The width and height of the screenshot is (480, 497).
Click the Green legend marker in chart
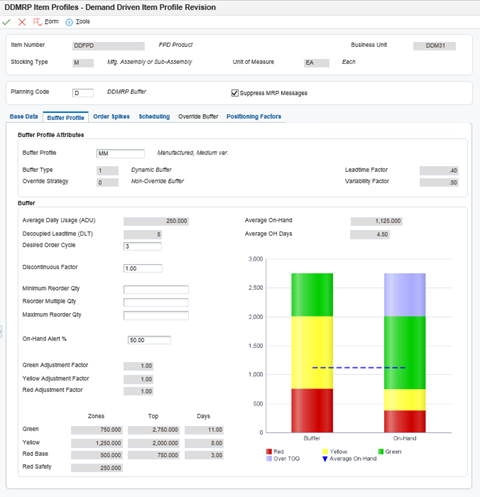pos(381,451)
